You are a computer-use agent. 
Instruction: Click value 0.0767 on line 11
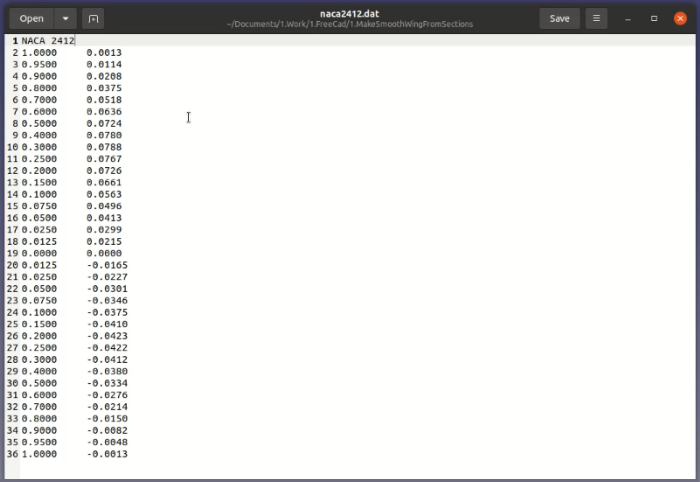click(x=104, y=159)
